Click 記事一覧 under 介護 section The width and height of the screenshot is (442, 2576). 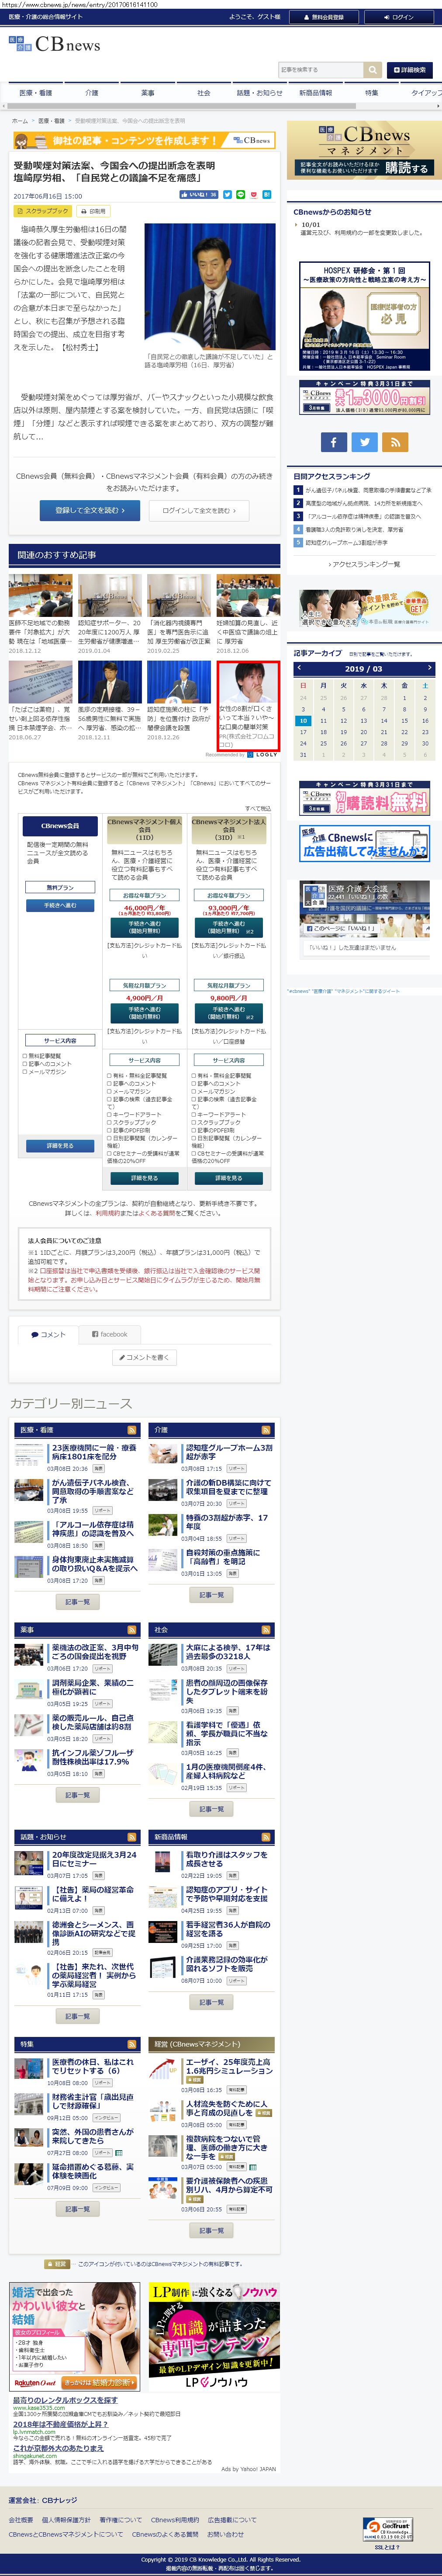[x=211, y=1595]
